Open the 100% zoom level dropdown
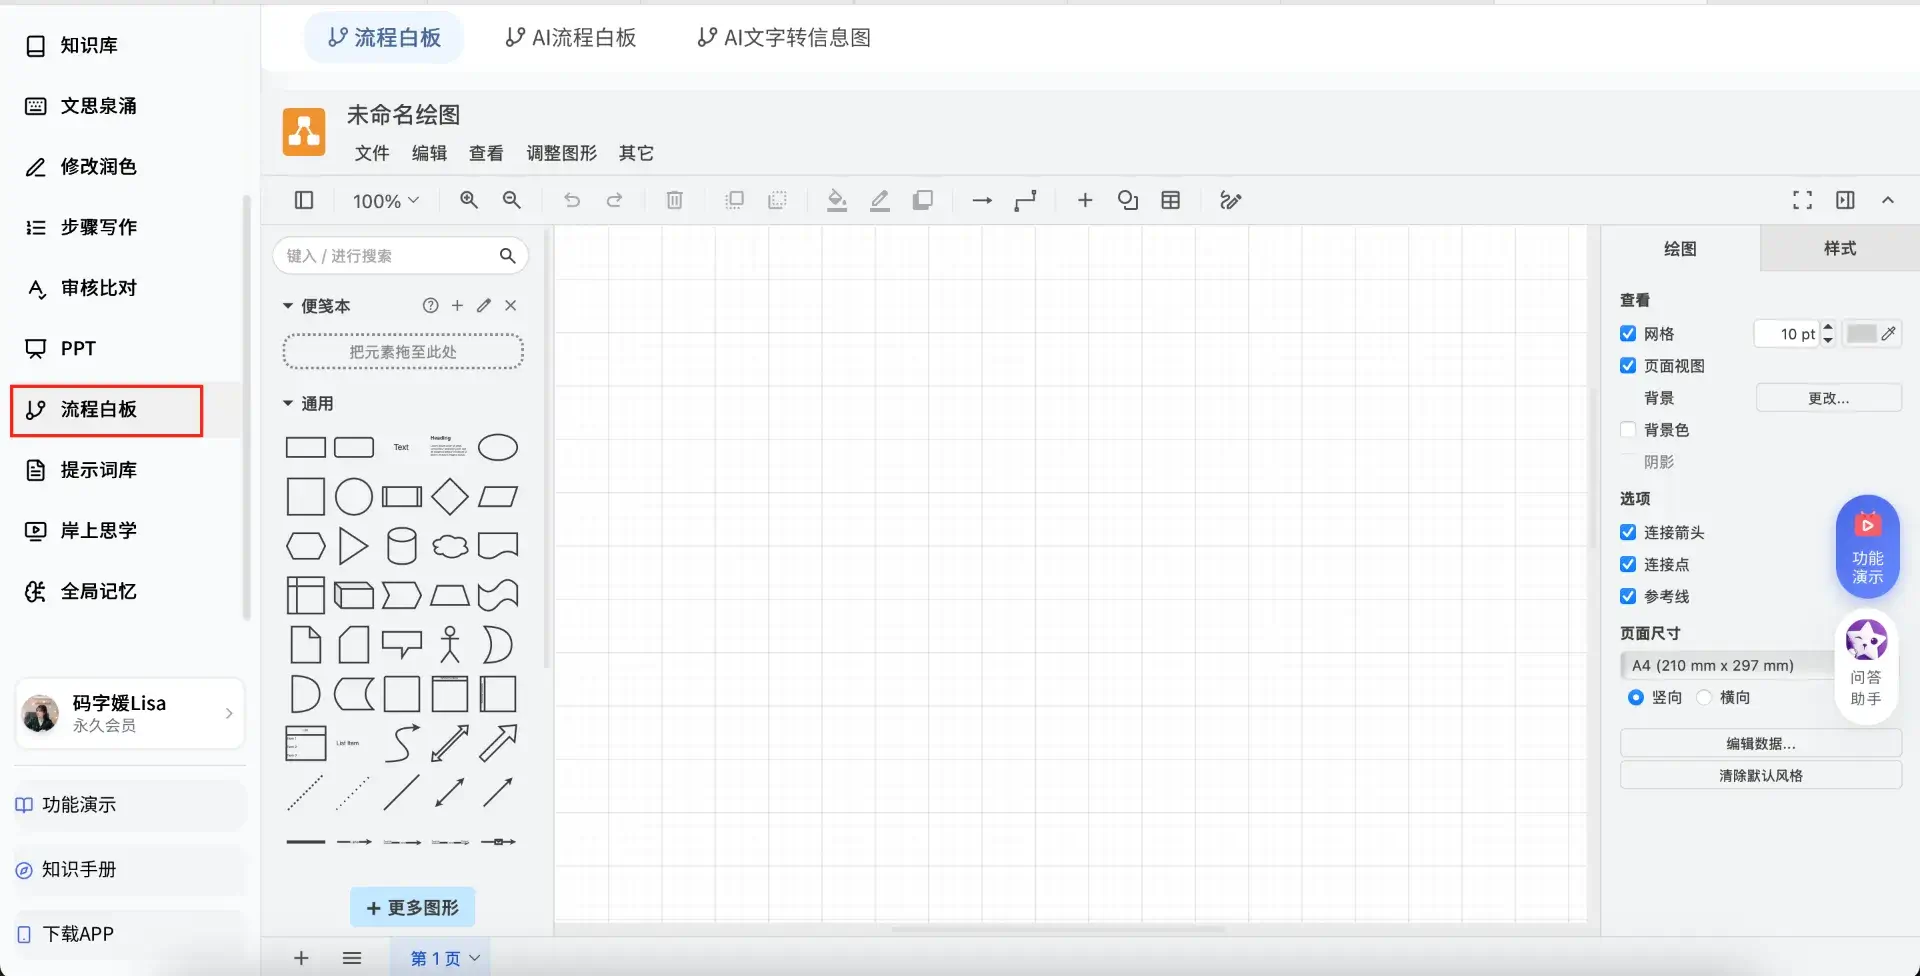The height and width of the screenshot is (976, 1920). (385, 201)
